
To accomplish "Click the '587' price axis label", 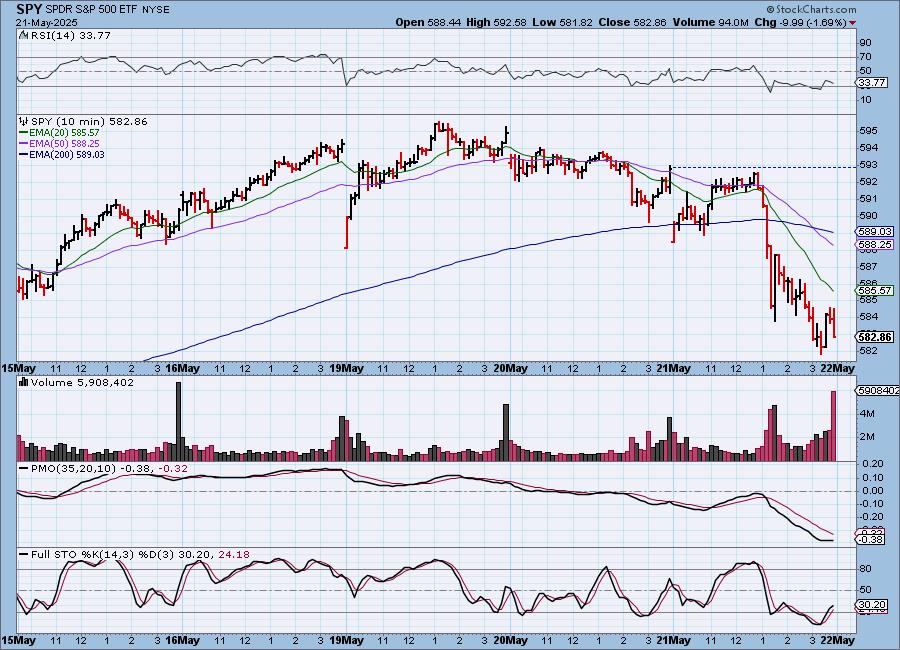I will [x=868, y=266].
